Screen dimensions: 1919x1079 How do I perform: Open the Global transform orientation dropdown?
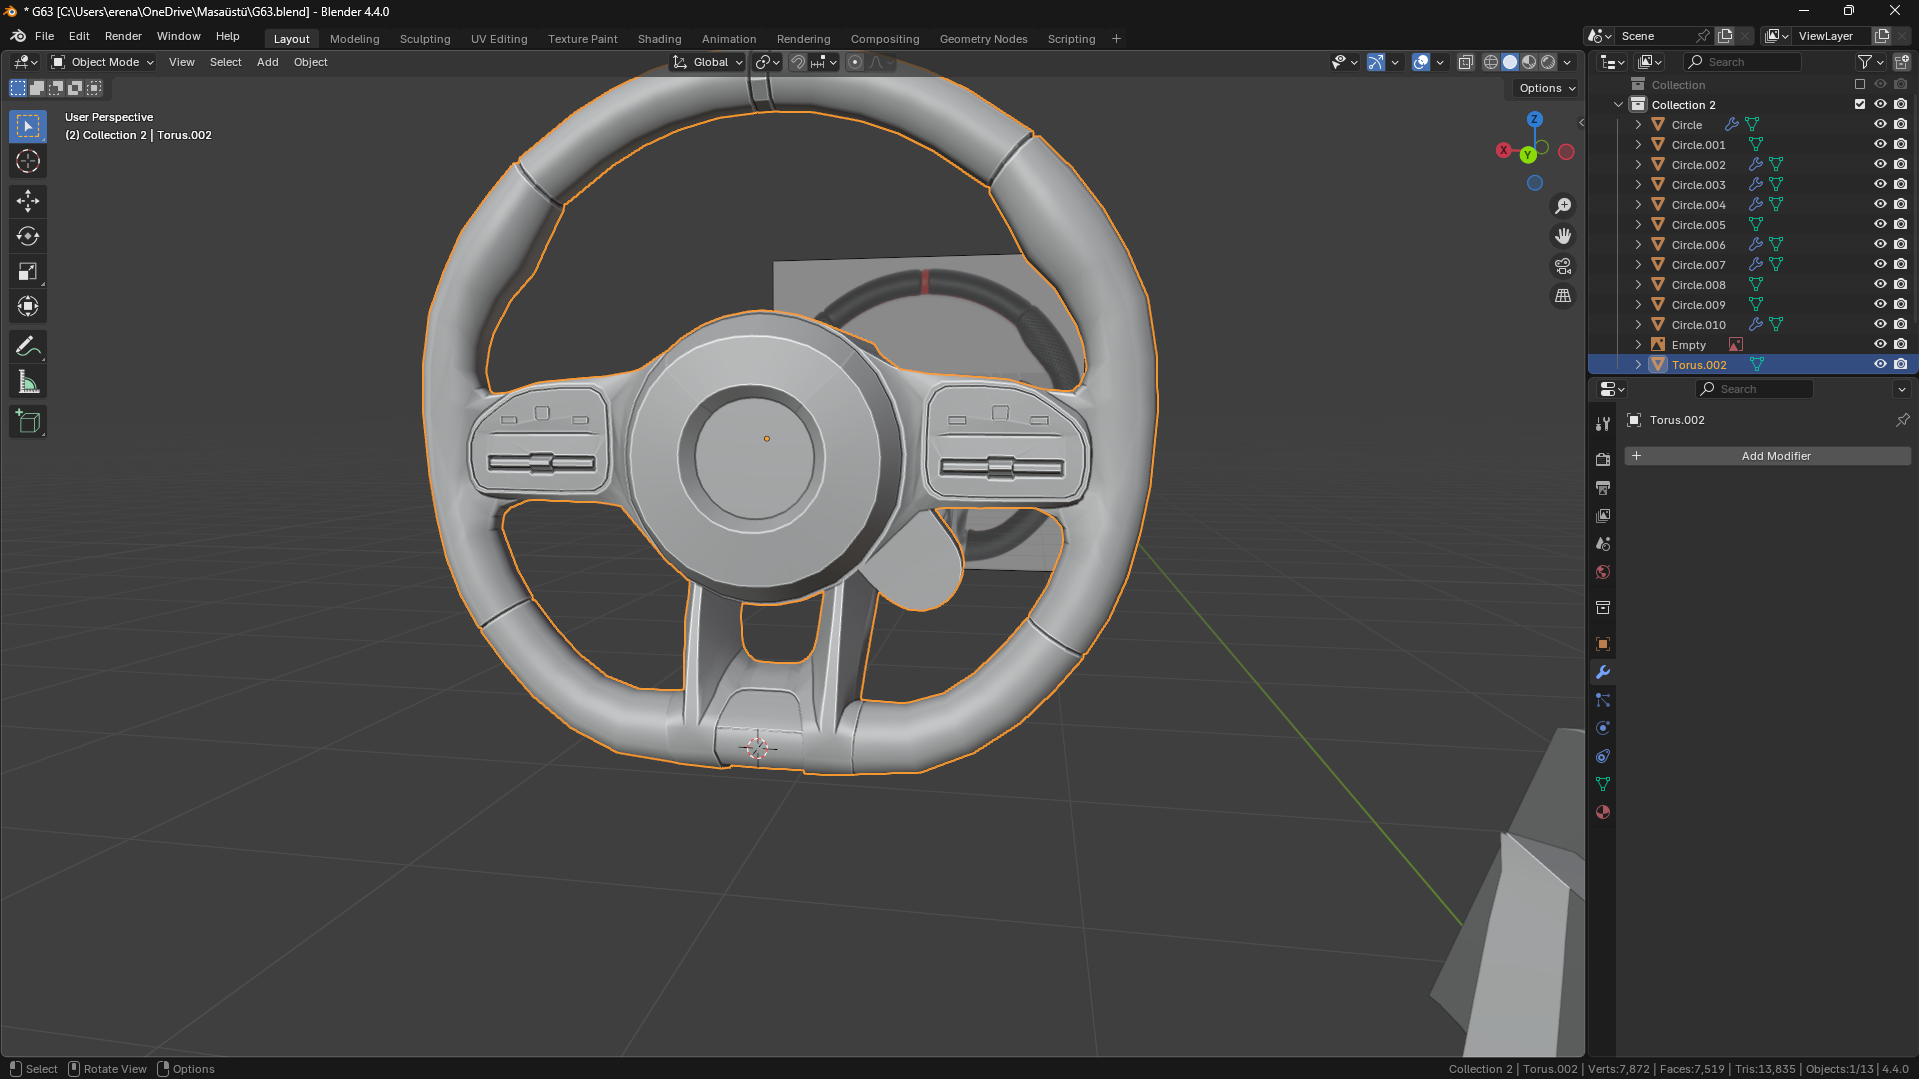708,62
